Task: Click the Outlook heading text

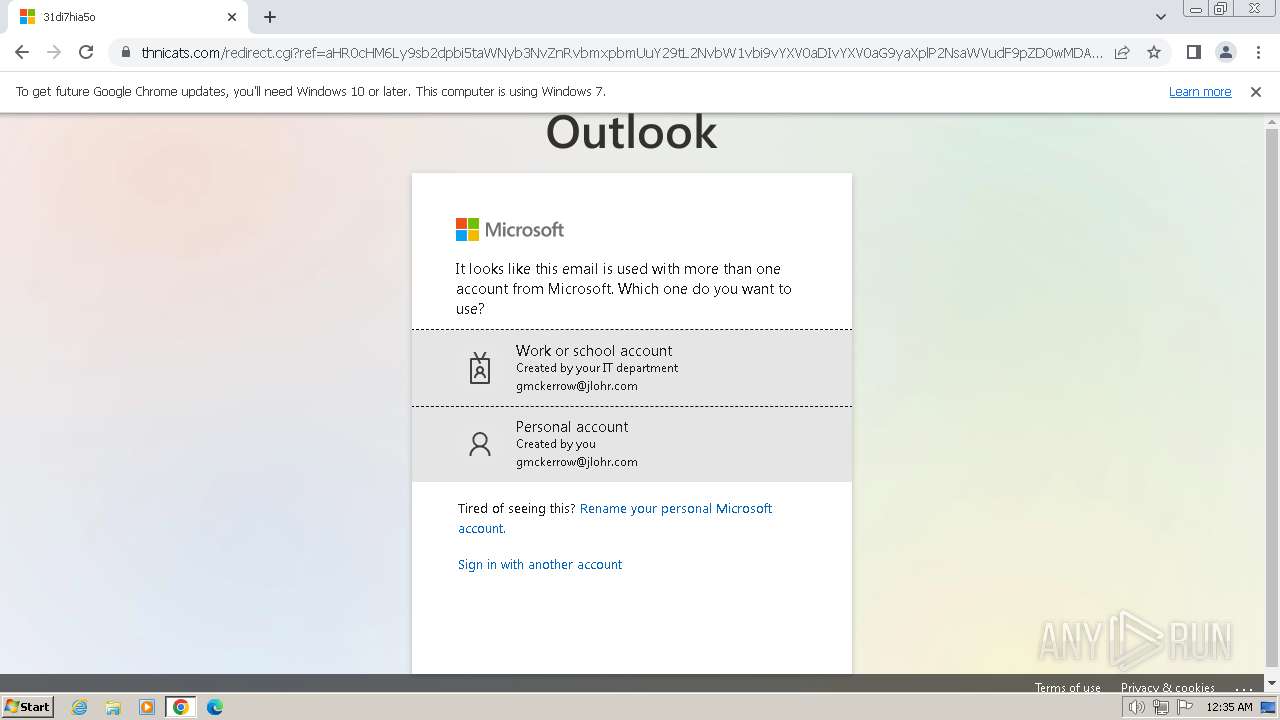Action: tap(632, 132)
